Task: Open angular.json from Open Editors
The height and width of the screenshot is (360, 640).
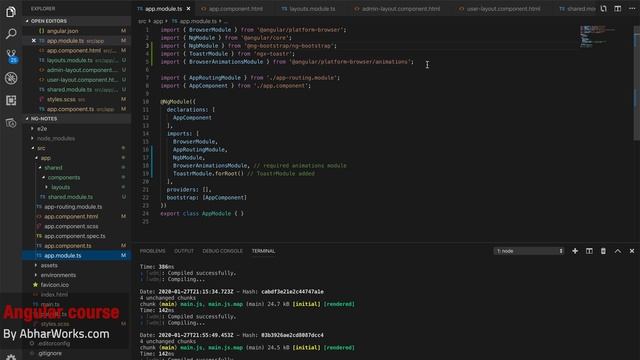Action: [x=78, y=31]
